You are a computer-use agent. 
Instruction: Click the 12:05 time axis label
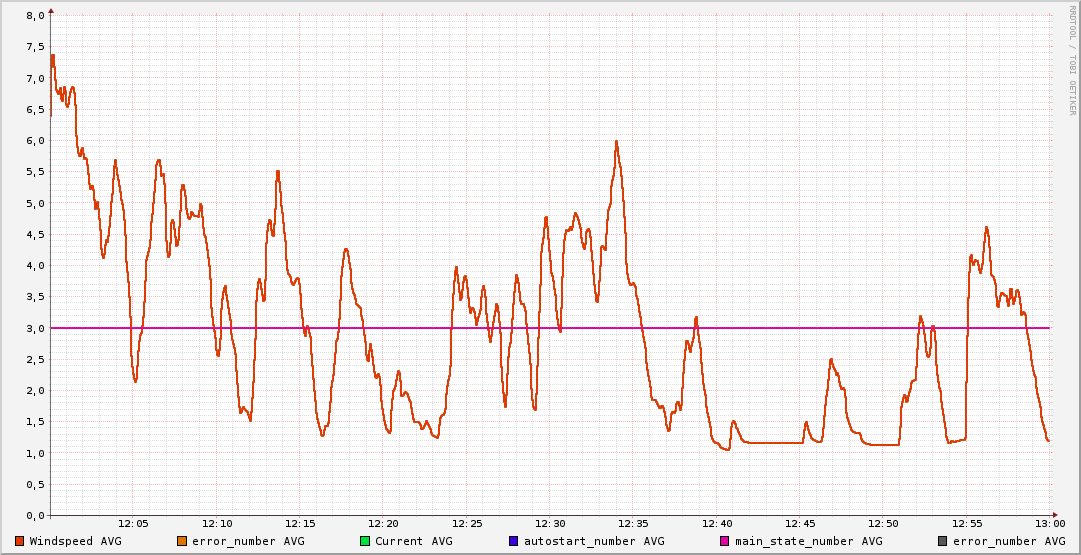pos(134,524)
